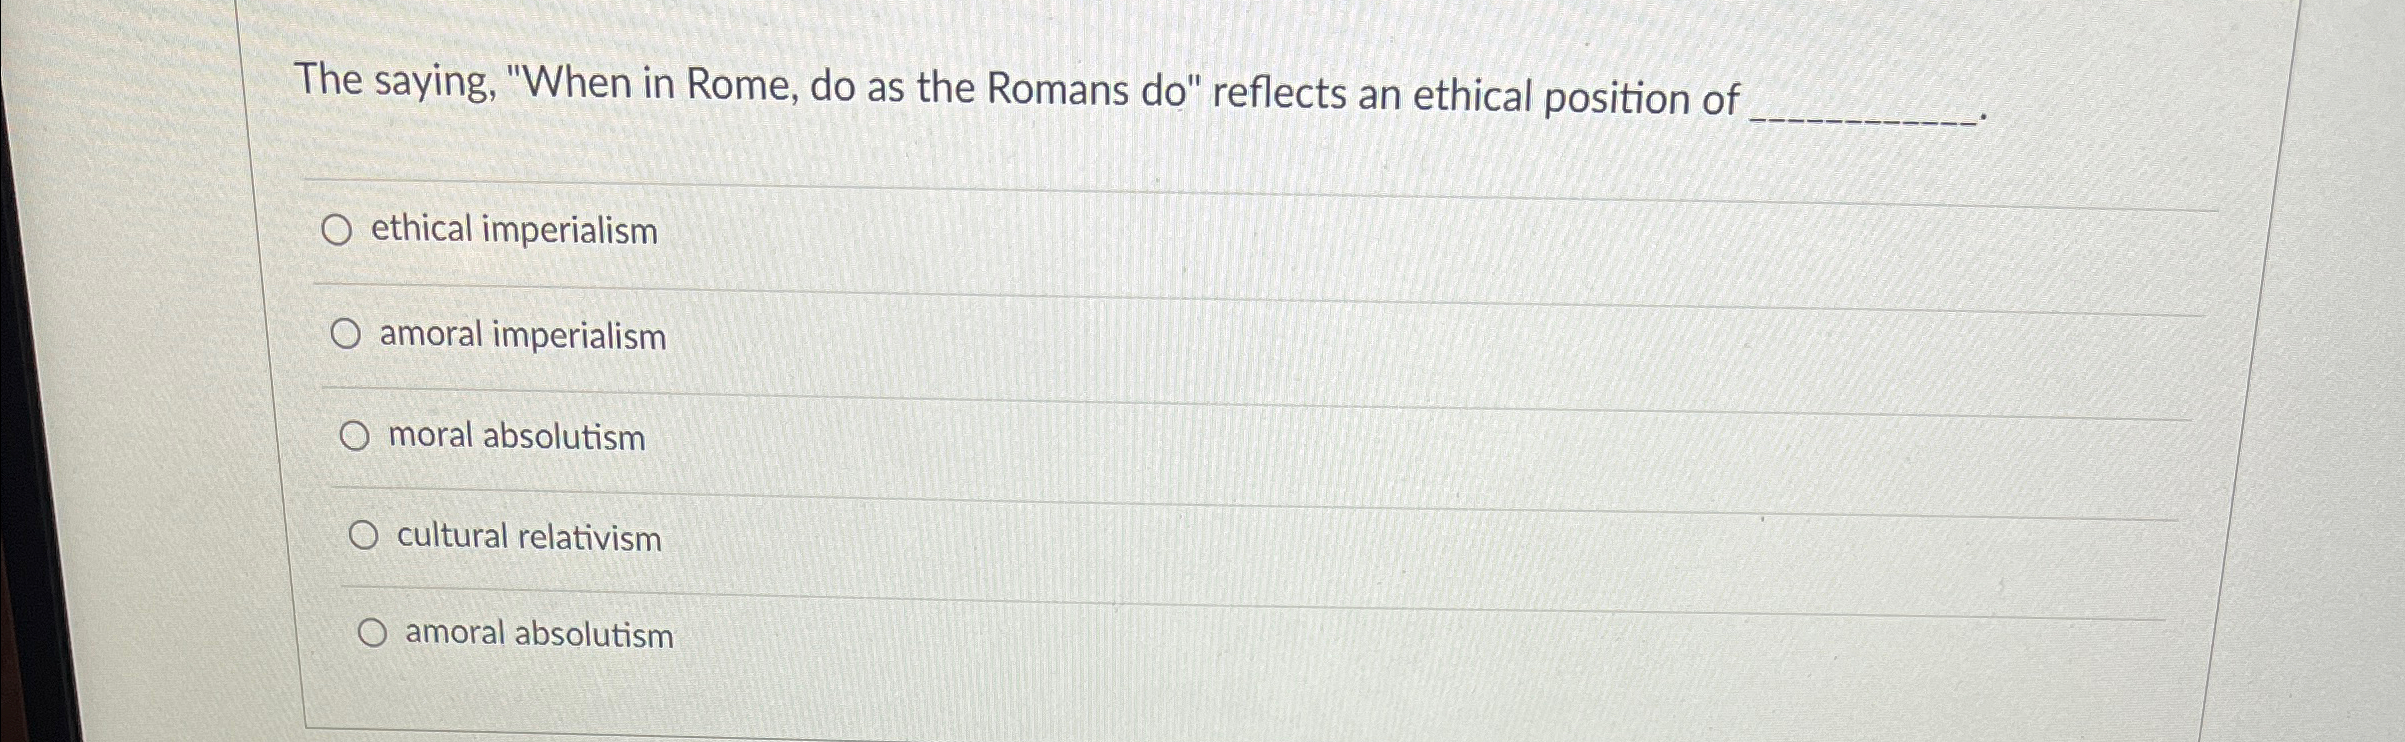Screen dimensions: 2405x742
Task: Choose cultural relativism as the correct answer
Action: [x=364, y=535]
